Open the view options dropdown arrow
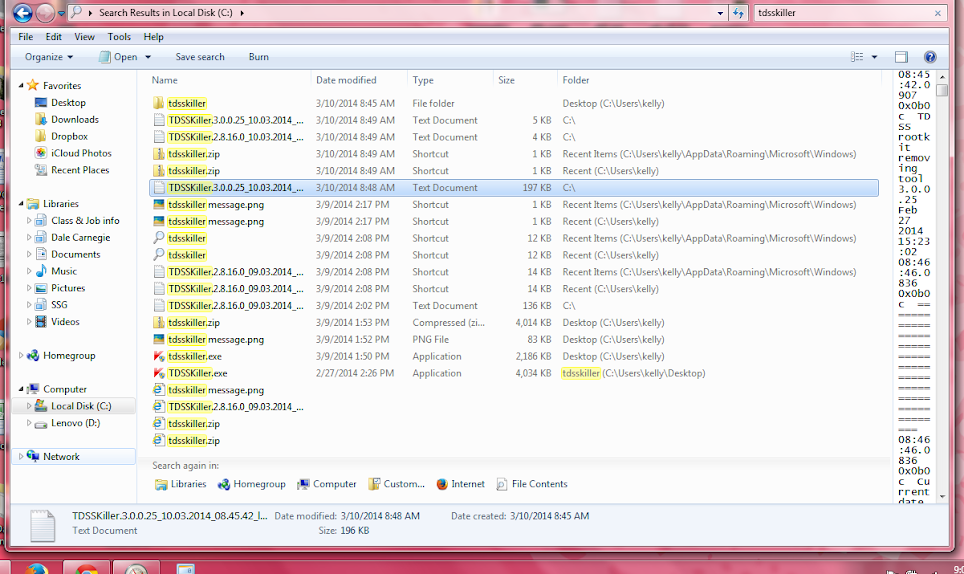Image resolution: width=964 pixels, height=574 pixels. pyautogui.click(x=874, y=57)
